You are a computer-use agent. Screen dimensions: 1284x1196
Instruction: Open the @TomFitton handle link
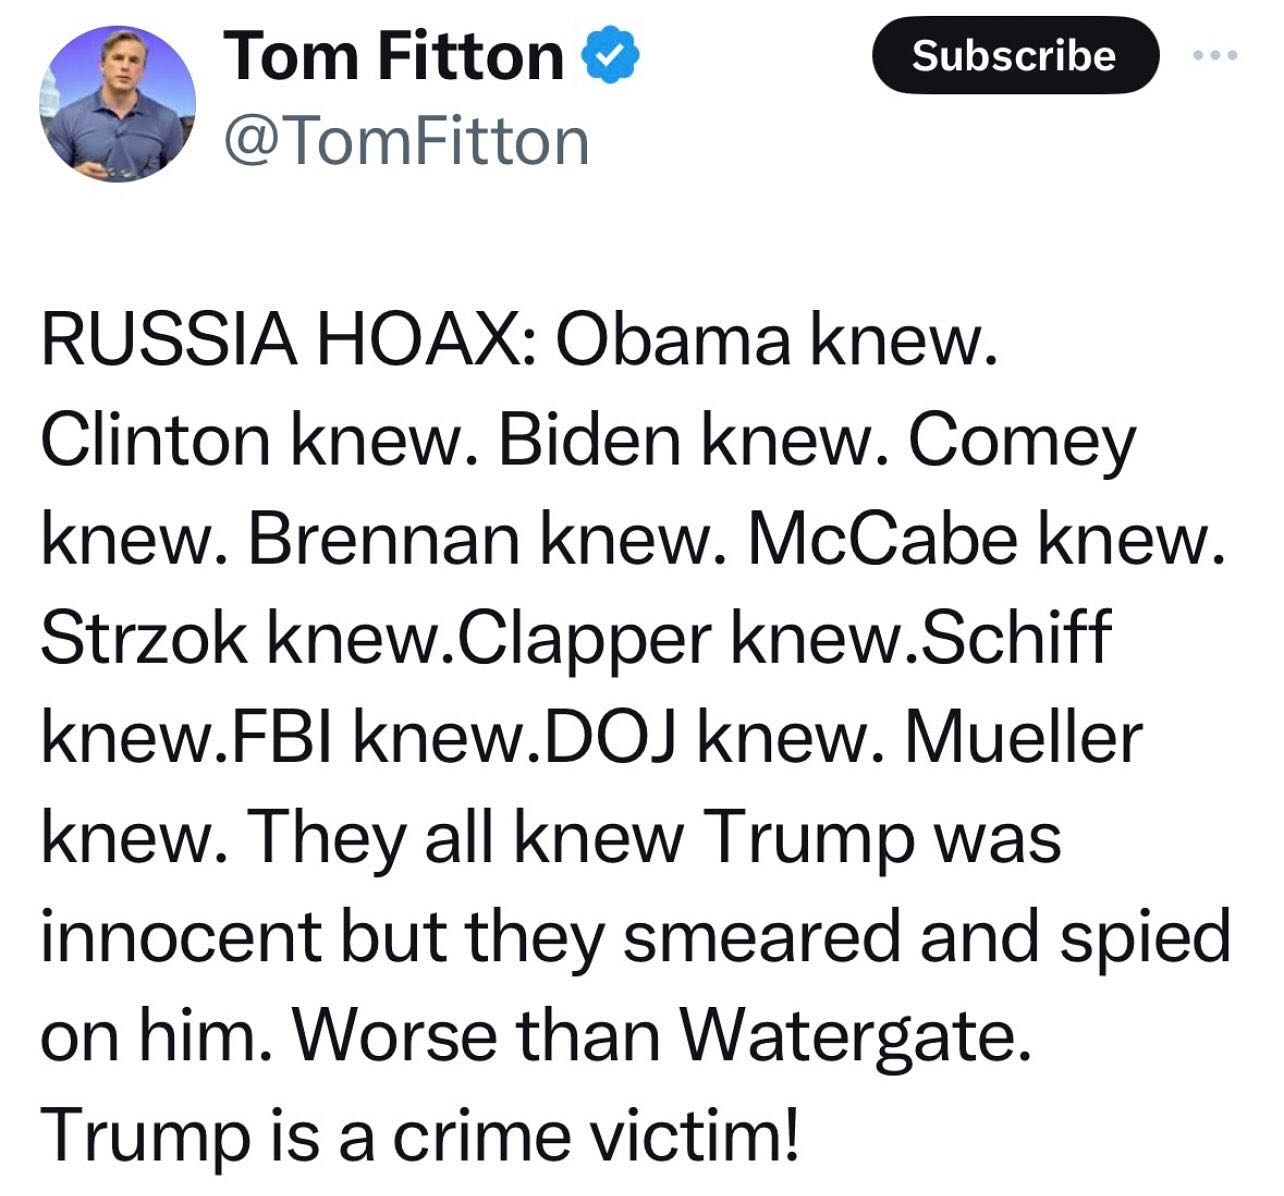click(x=407, y=141)
